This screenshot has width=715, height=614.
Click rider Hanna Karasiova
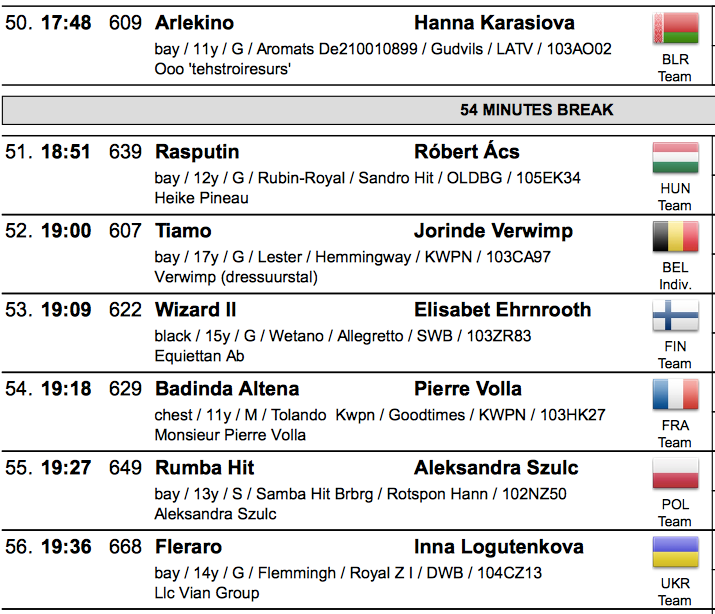(494, 23)
